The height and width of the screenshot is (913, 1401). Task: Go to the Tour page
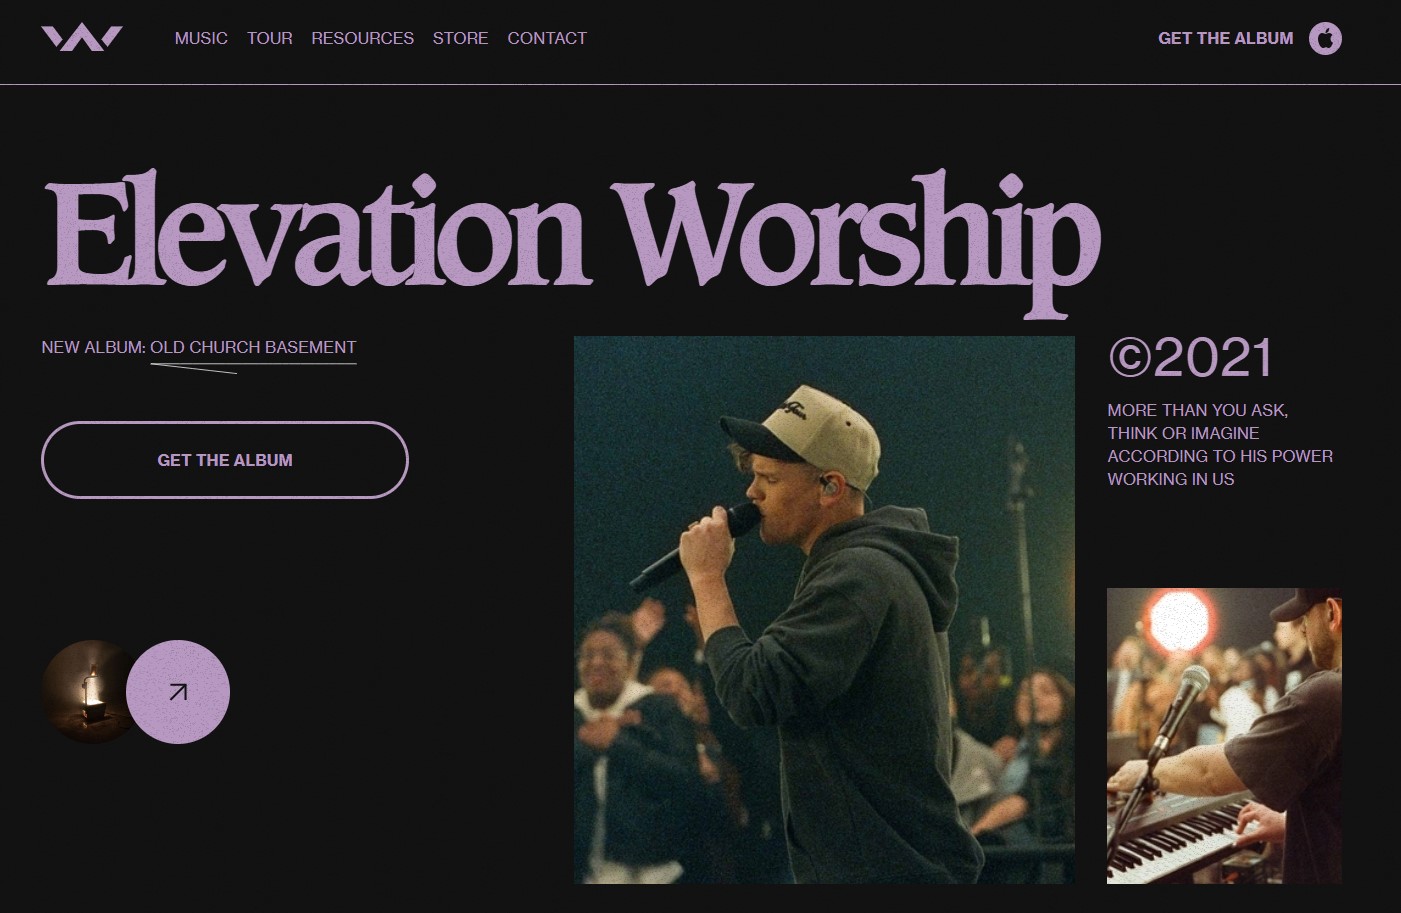coord(270,38)
